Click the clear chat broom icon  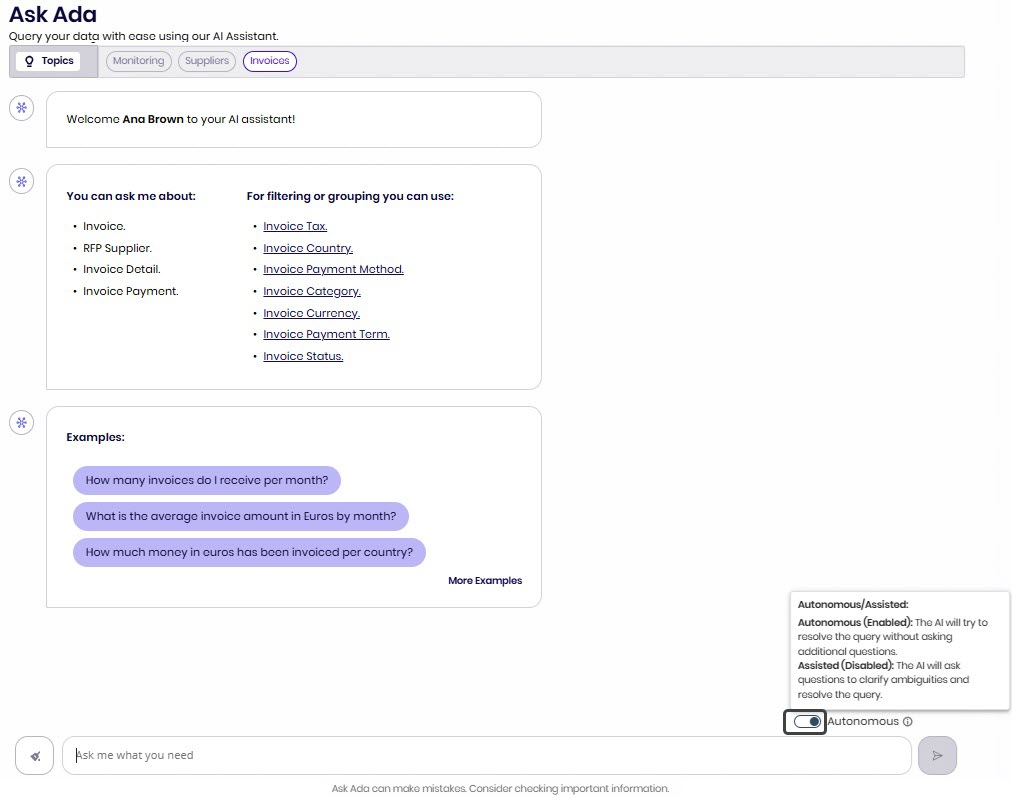pos(35,756)
